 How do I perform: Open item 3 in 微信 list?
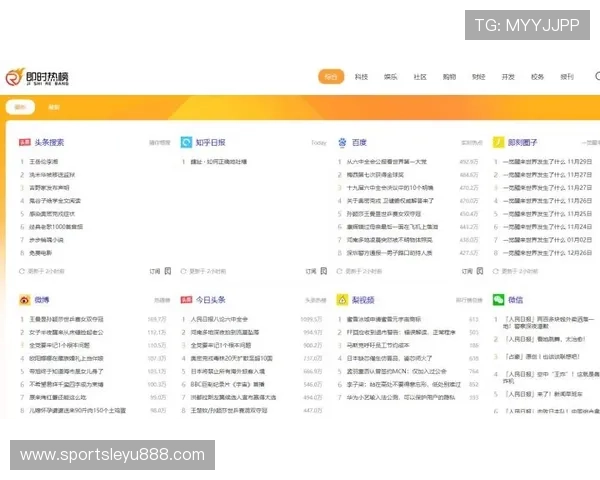coord(542,357)
